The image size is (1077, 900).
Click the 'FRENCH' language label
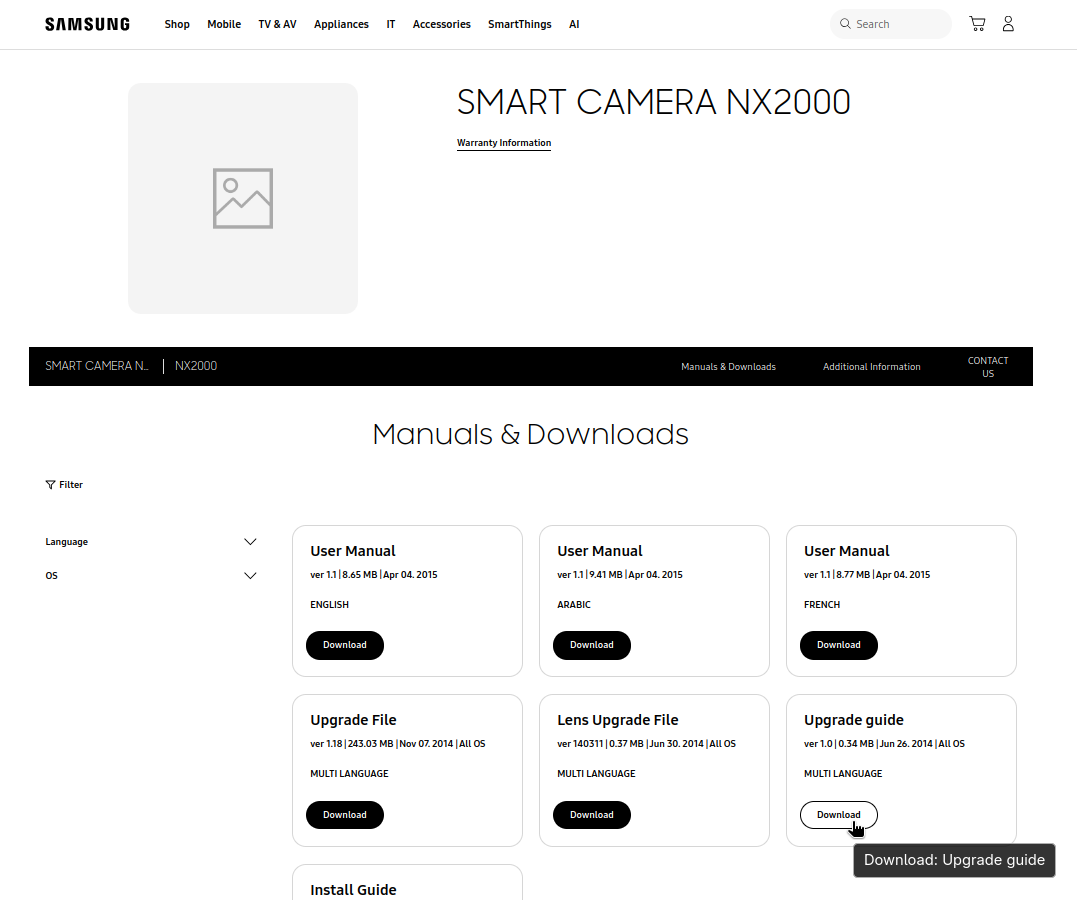pyautogui.click(x=821, y=605)
